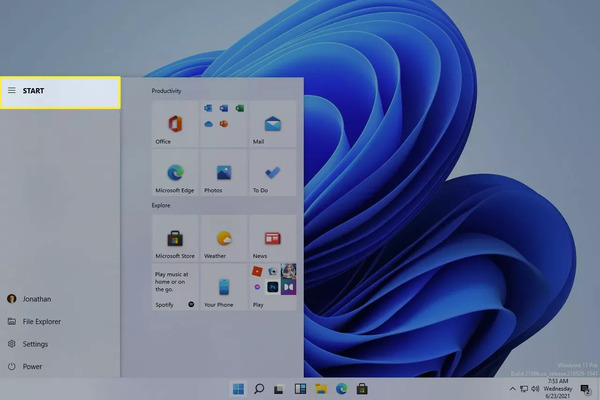Open the Power options
Viewport: 600px width, 400px height.
pyautogui.click(x=60, y=366)
